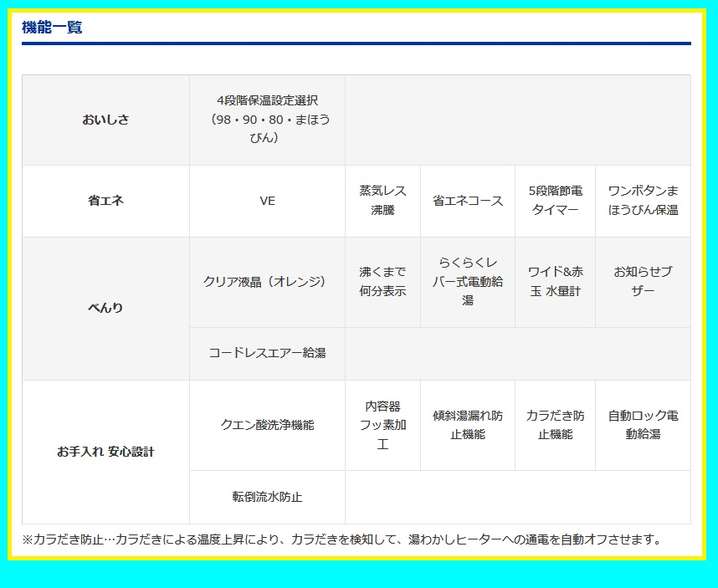Click the 機能一覧 heading
This screenshot has width=718, height=588.
(x=52, y=28)
